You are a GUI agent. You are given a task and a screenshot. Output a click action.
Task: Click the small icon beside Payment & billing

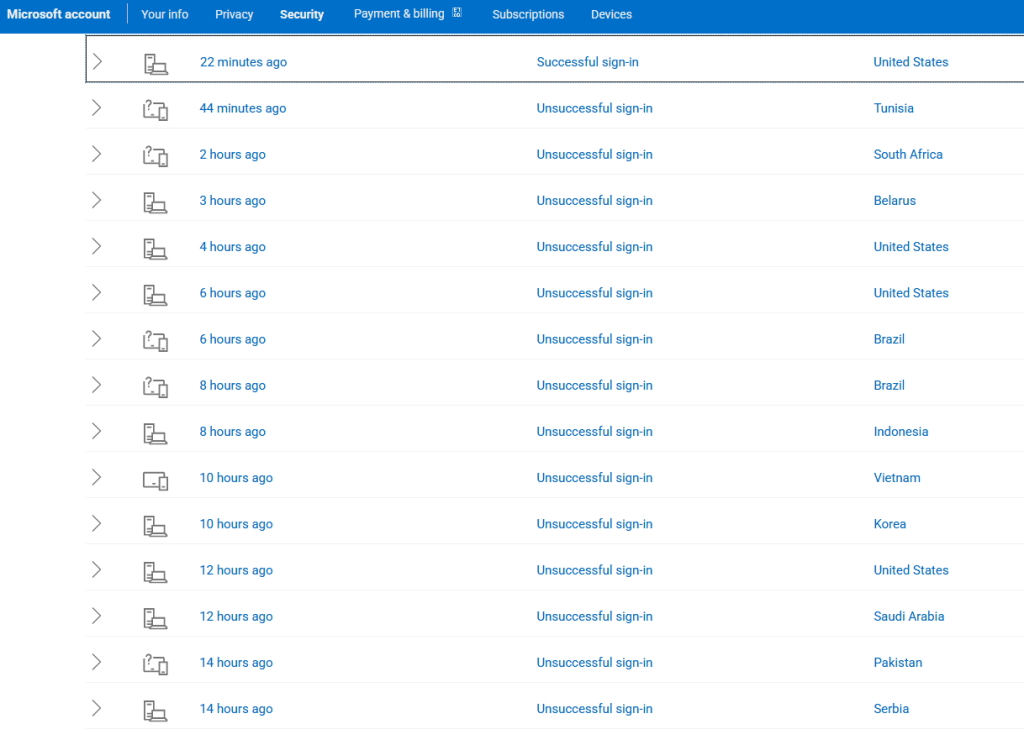pyautogui.click(x=457, y=13)
